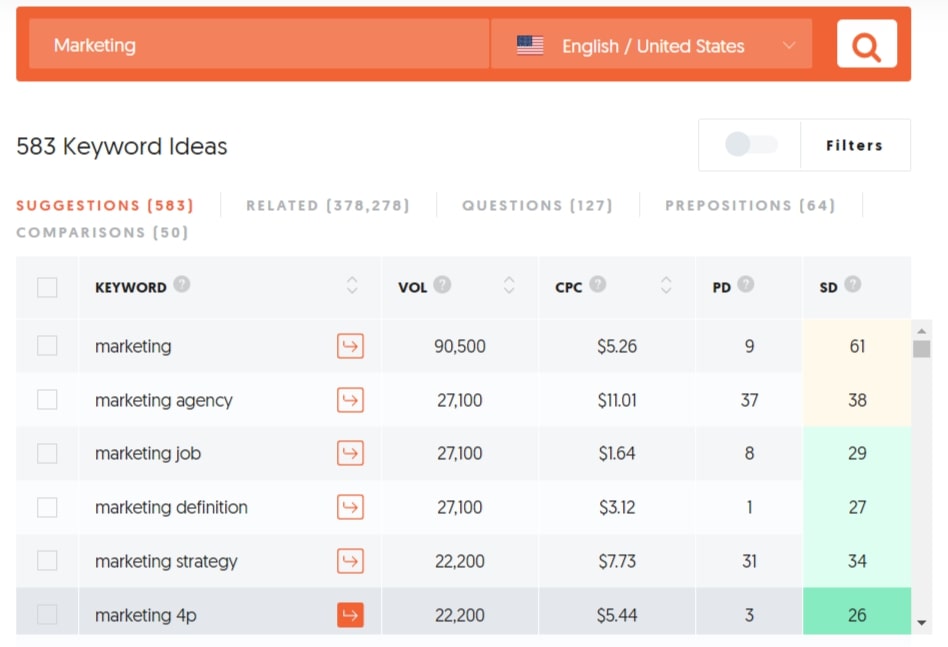Click help icon next to CPC header
The height and width of the screenshot is (647, 948).
point(597,284)
